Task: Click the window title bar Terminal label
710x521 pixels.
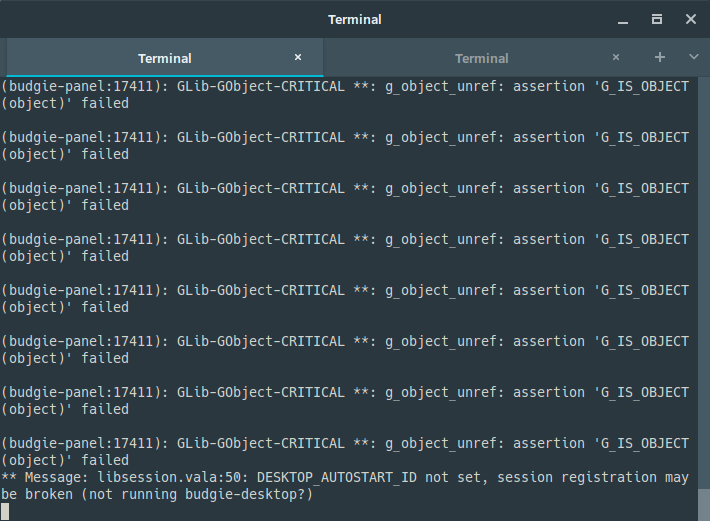Action: 355,20
